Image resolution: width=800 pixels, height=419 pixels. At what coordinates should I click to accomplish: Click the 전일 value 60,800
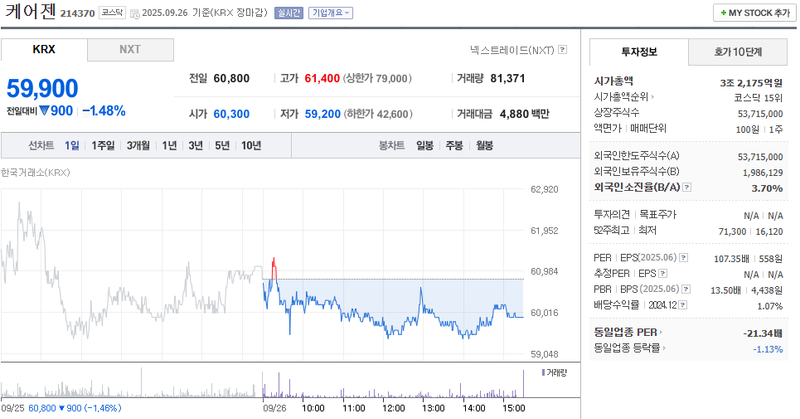coord(232,78)
